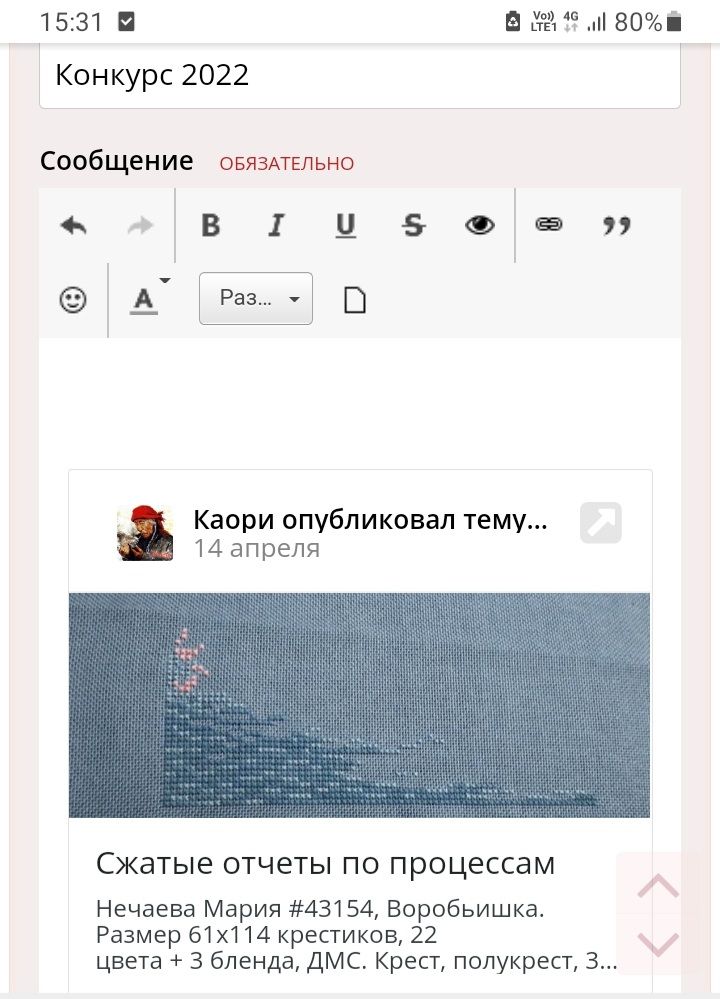Insert spoiler with the eye icon
Screen dimensions: 720x999
point(480,225)
